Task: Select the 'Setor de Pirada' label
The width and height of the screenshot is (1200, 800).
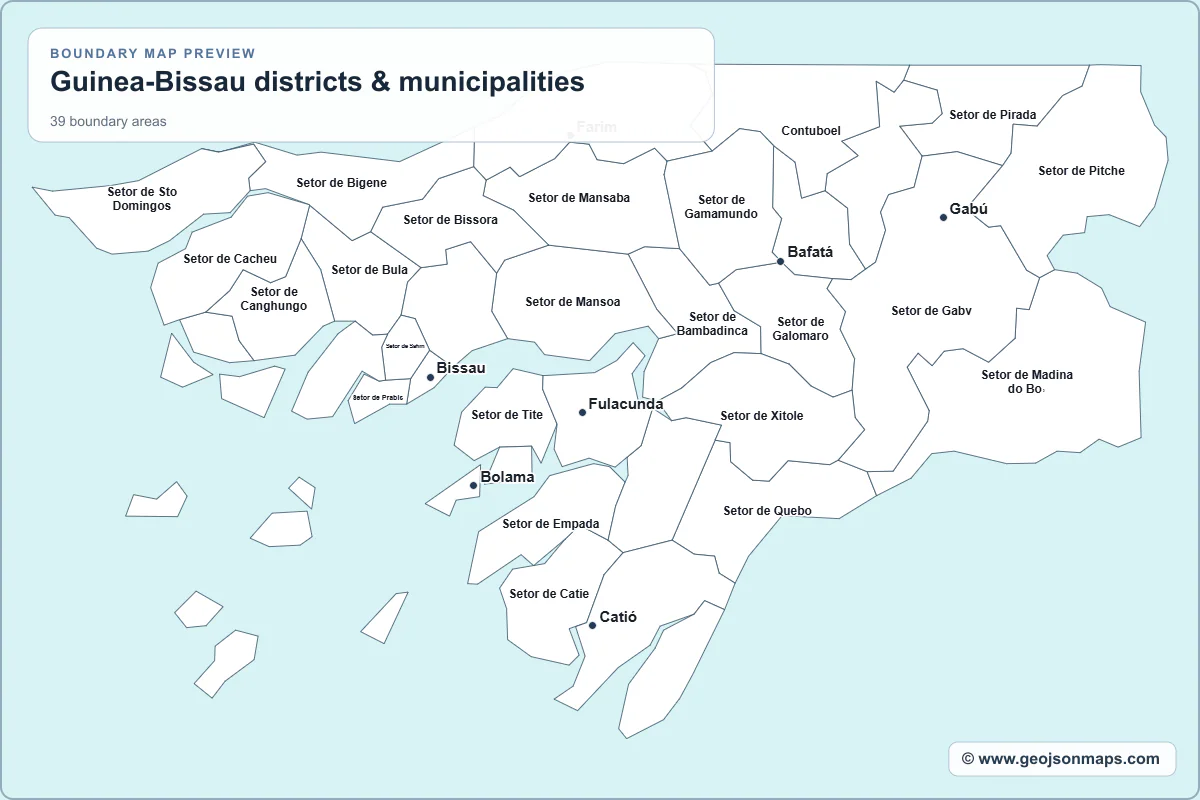Action: coord(993,115)
